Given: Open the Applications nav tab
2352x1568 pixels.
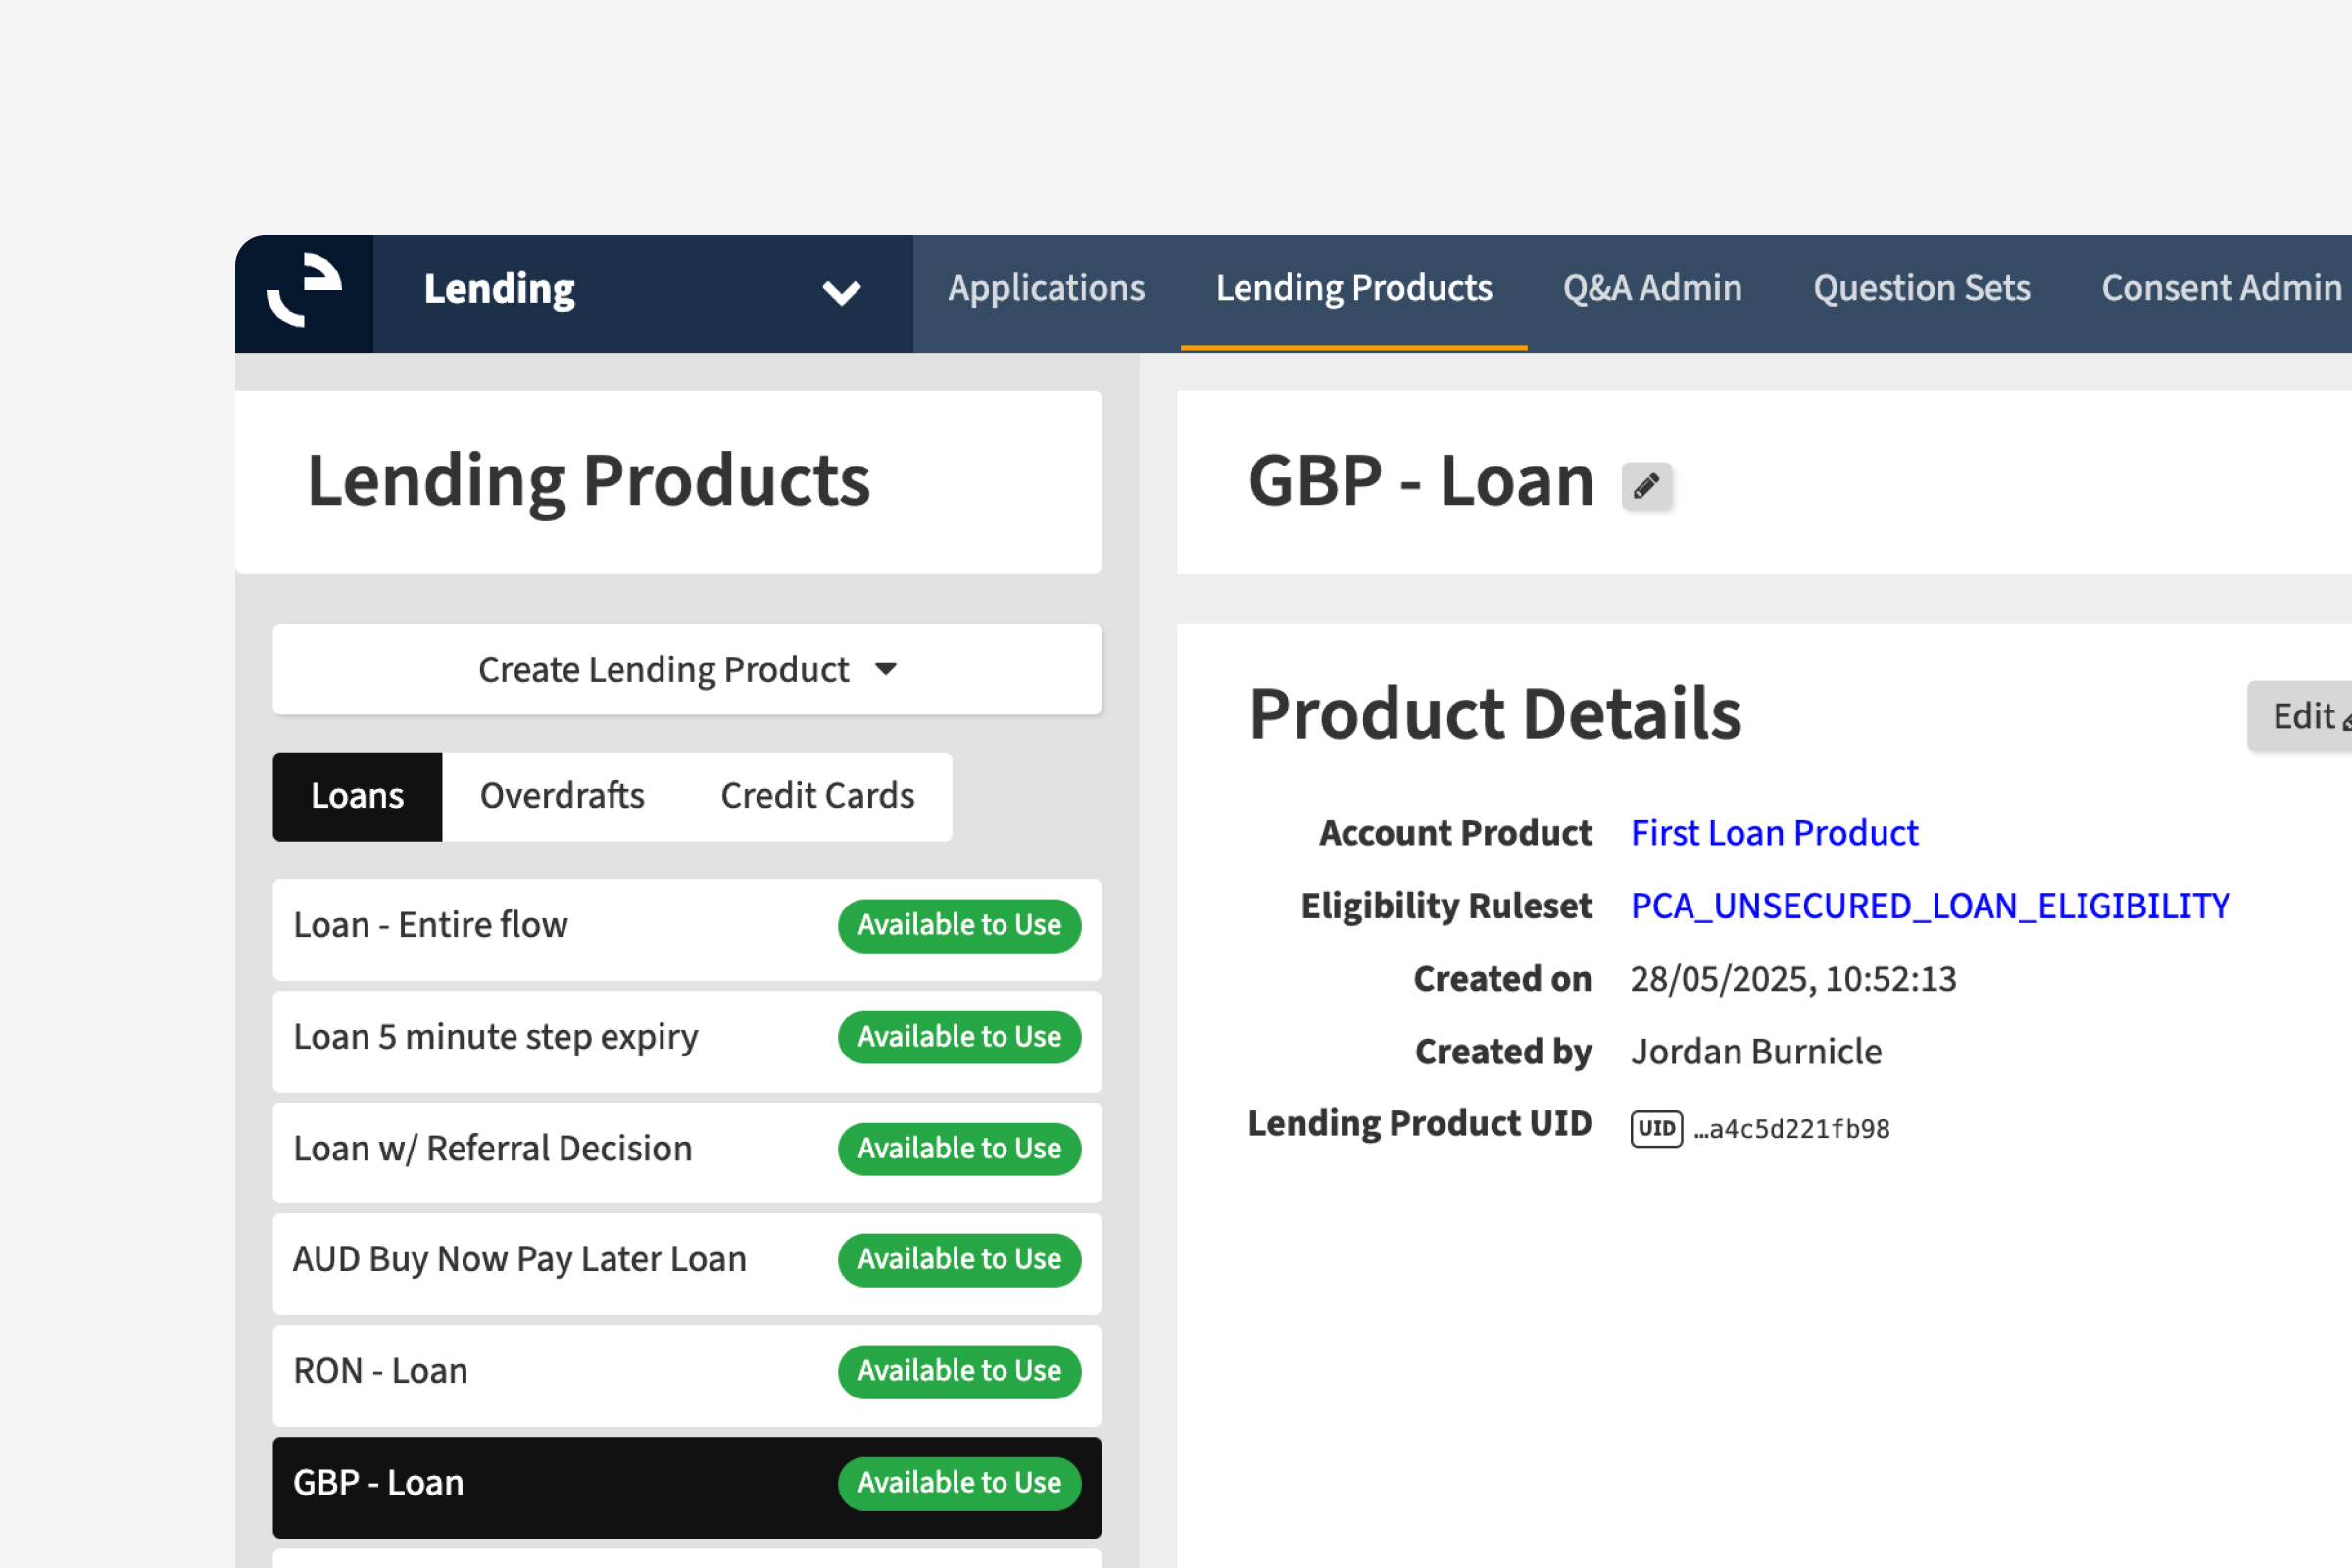Looking at the screenshot, I should point(1046,289).
